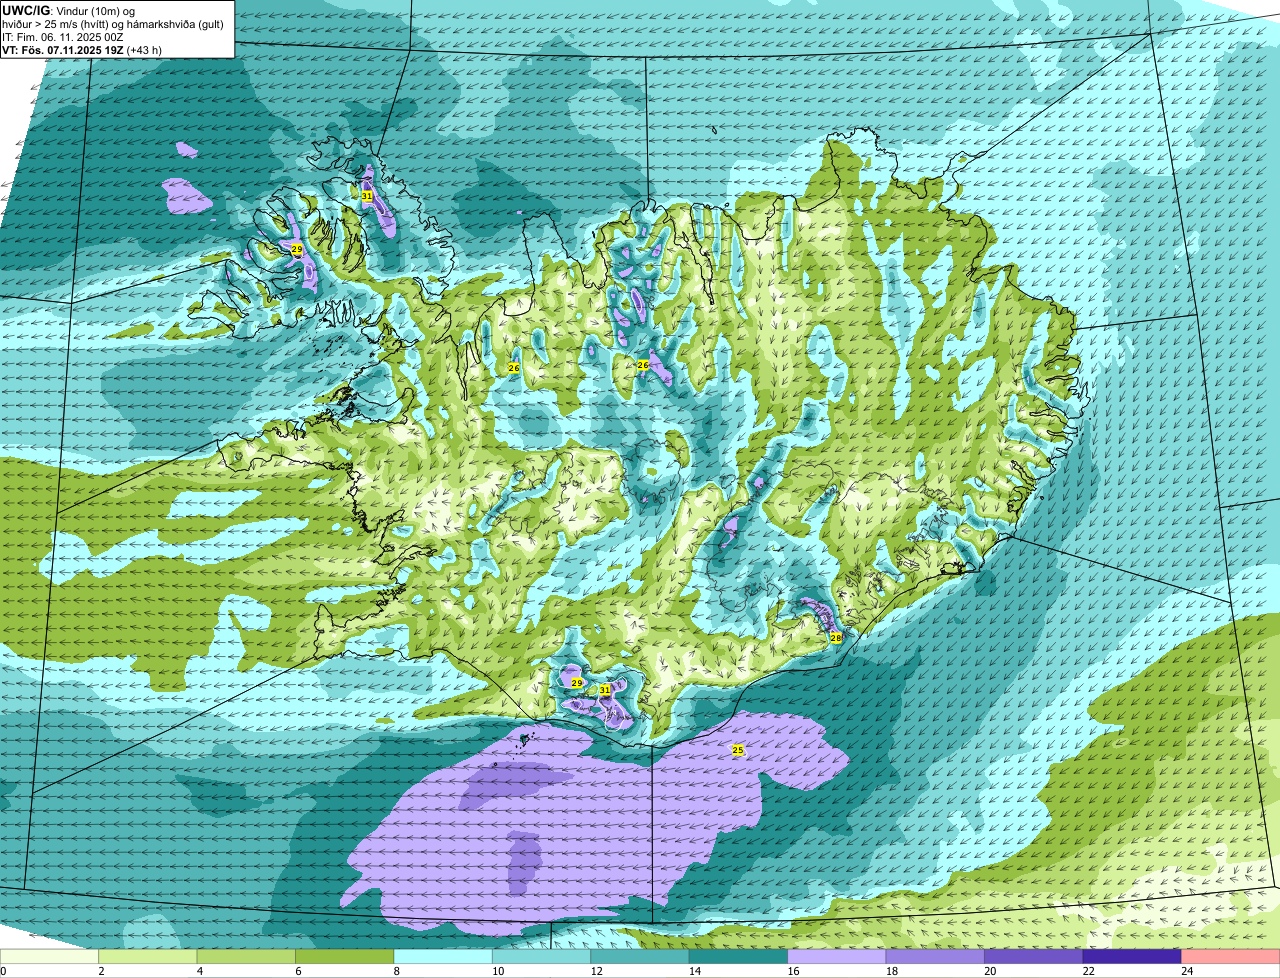Click the title text 'UWC/IG: Vindur (10m) og'

pyautogui.click(x=69, y=9)
